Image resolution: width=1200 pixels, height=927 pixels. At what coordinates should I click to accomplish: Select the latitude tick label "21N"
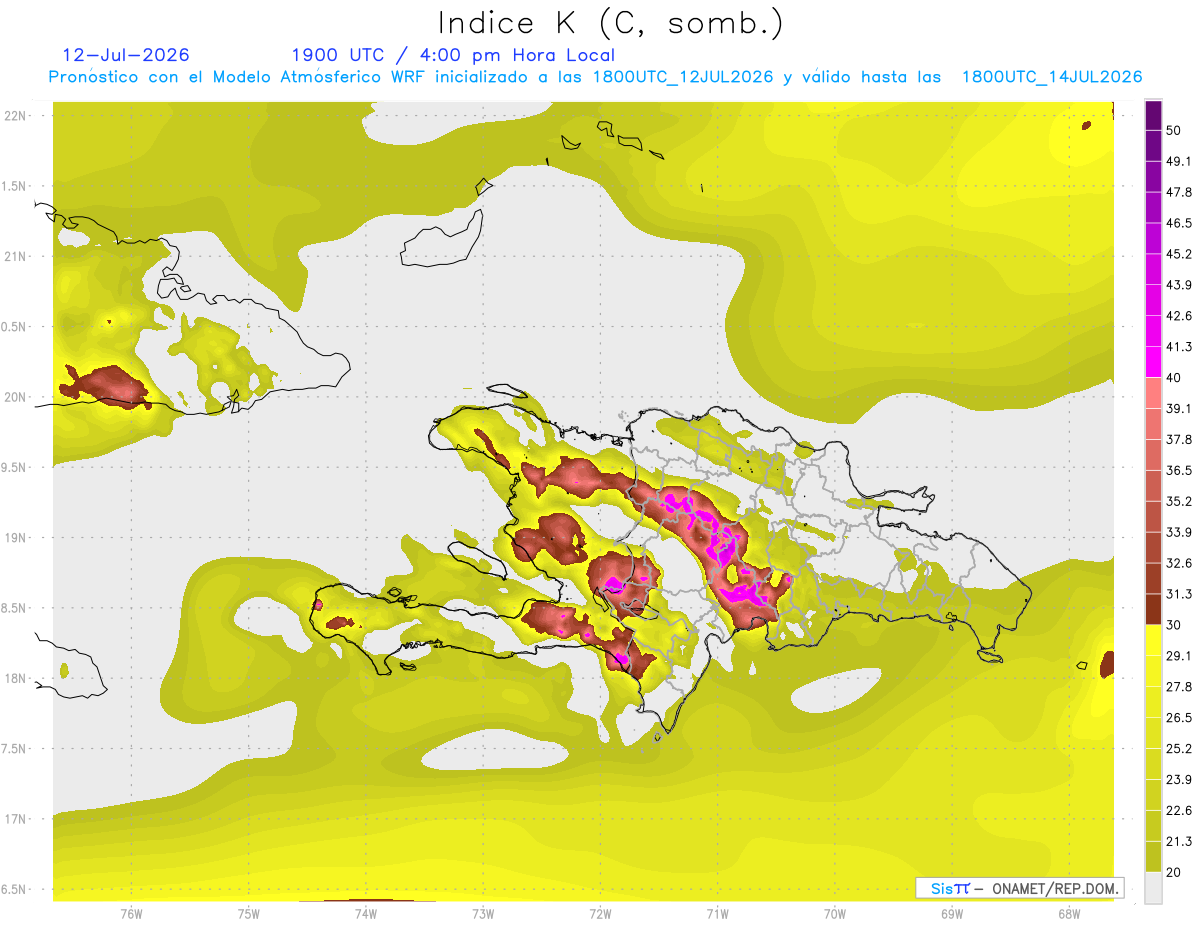pyautogui.click(x=16, y=256)
